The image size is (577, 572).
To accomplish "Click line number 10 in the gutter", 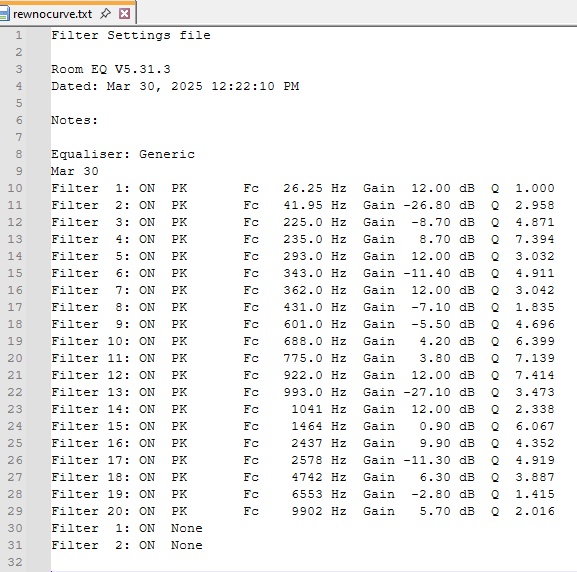I will [x=15, y=188].
